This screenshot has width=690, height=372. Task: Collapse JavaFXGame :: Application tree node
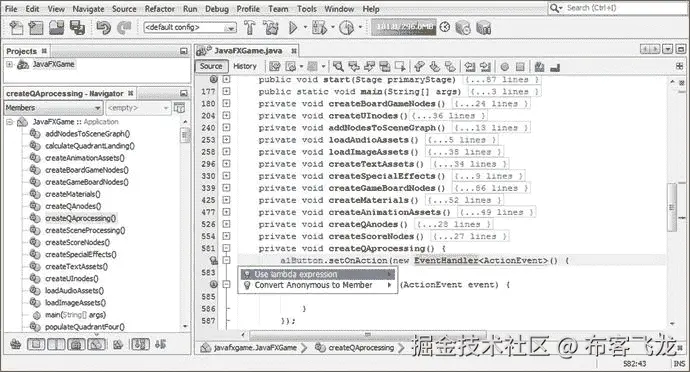coord(9,122)
